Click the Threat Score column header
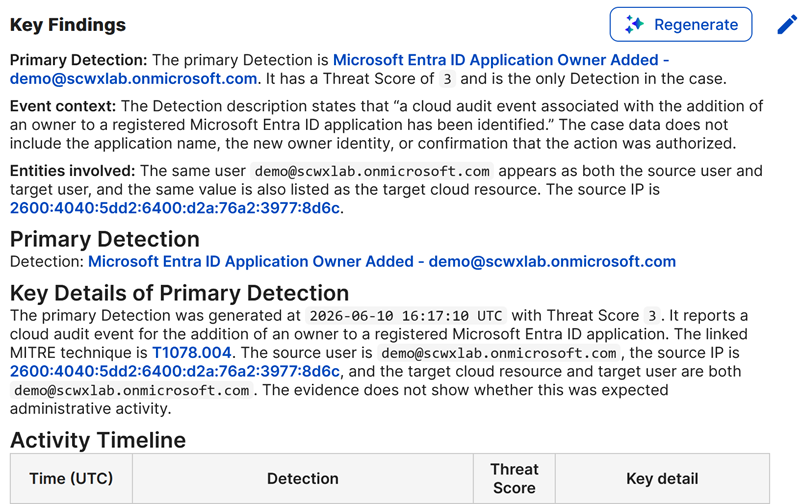Image resolution: width=801 pixels, height=504 pixels. coord(514,478)
